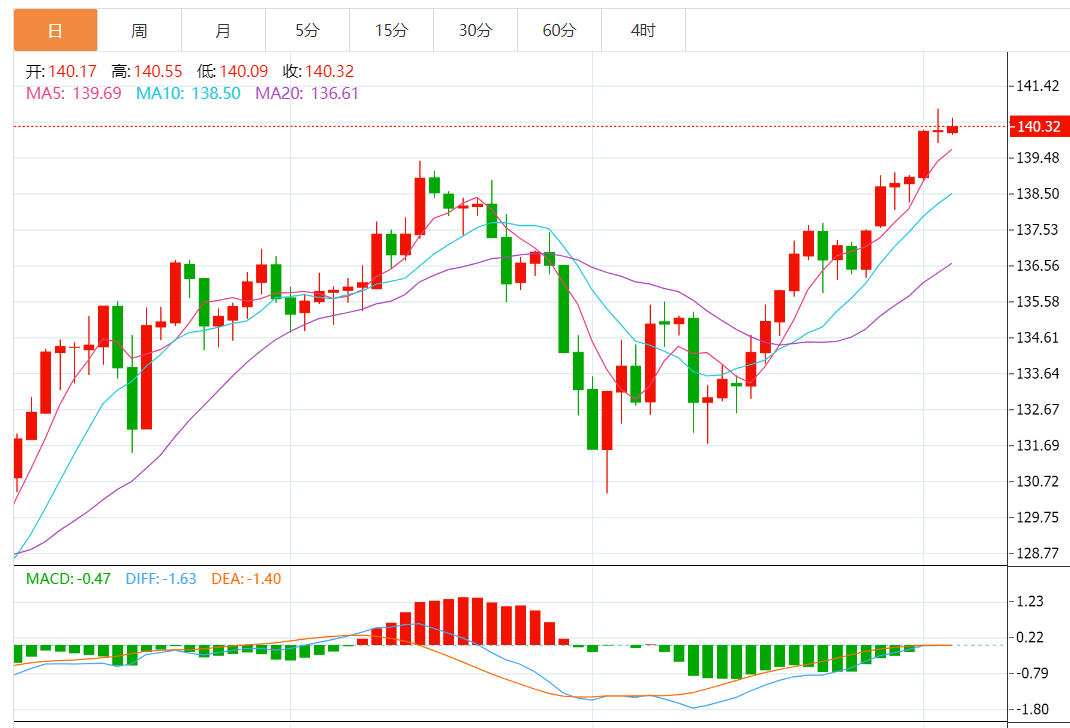Image resolution: width=1070 pixels, height=728 pixels.
Task: Click the 128.77 price axis label
Action: pos(1038,553)
